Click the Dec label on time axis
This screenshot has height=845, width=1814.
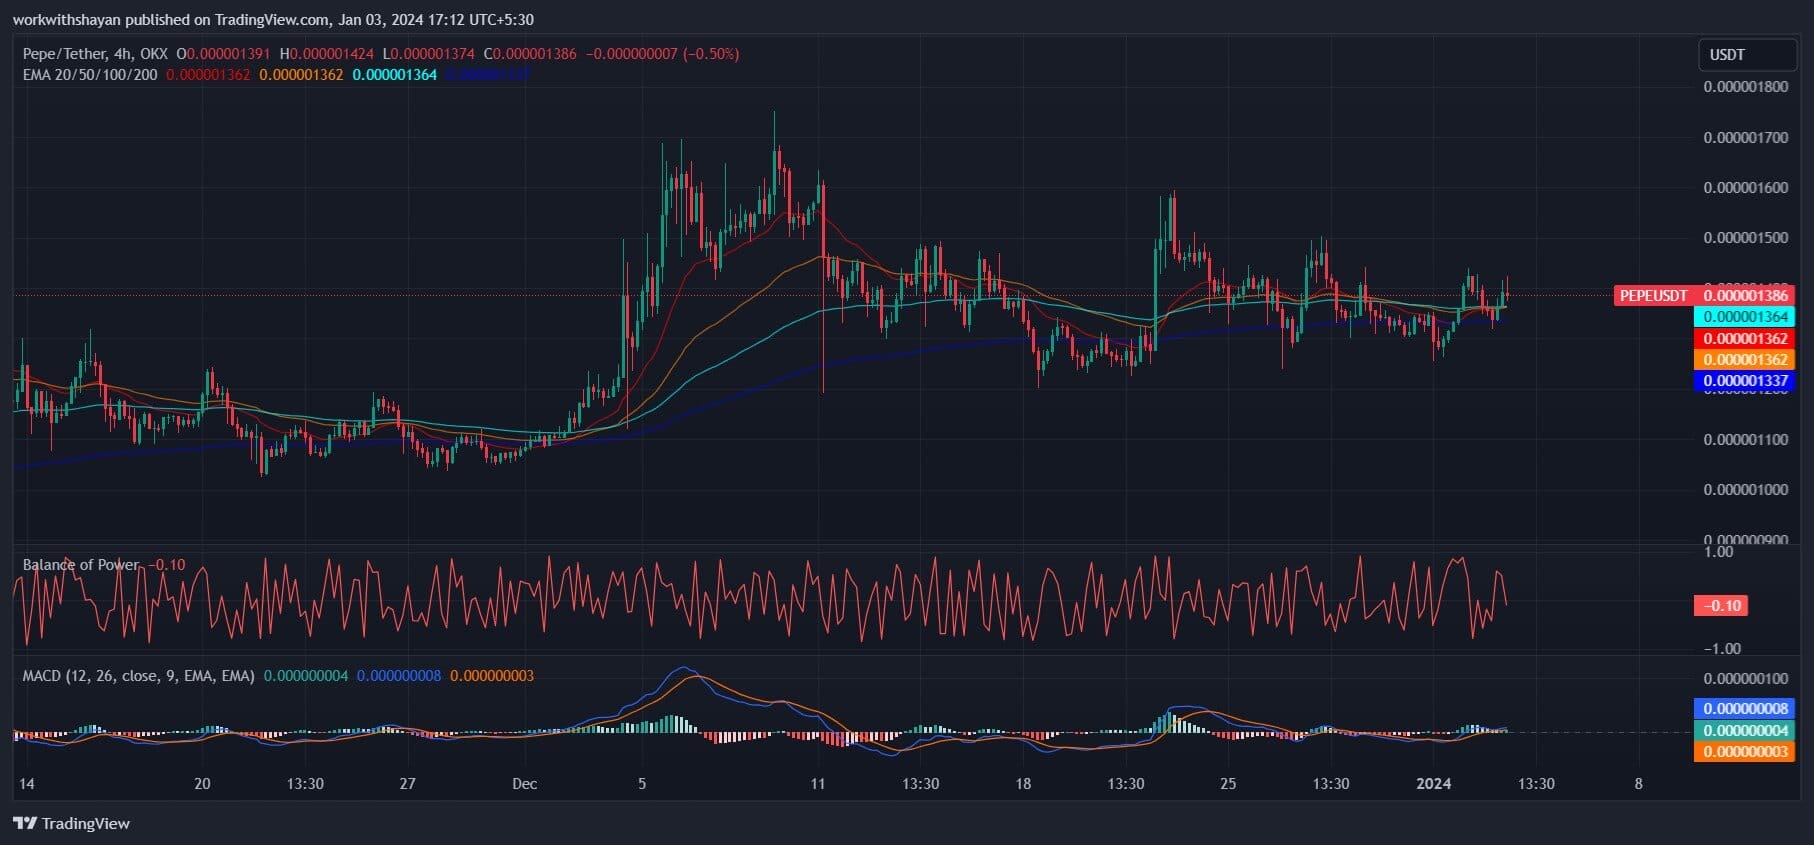tap(524, 784)
